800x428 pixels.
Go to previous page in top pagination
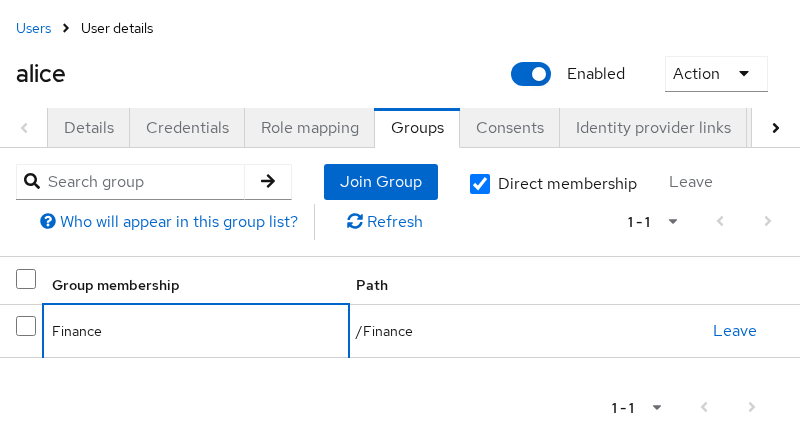(720, 221)
